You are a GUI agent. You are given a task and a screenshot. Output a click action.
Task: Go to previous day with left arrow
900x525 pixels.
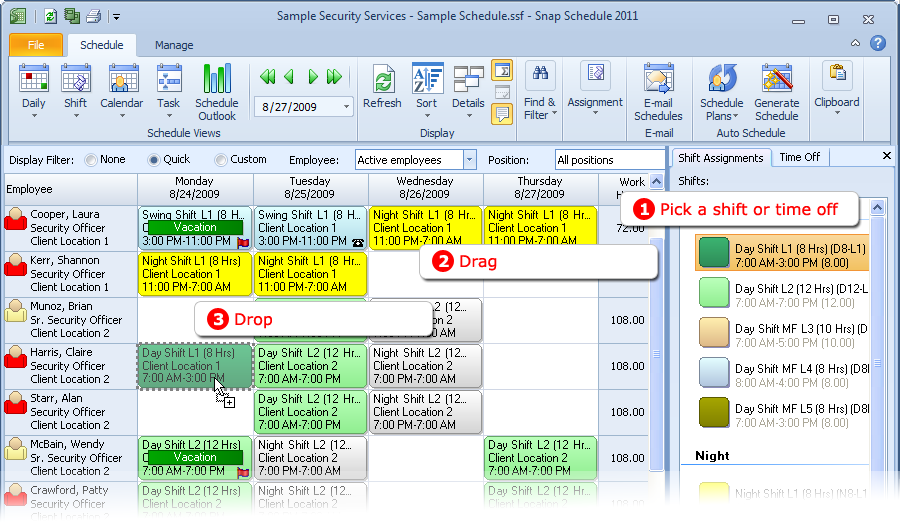[289, 76]
